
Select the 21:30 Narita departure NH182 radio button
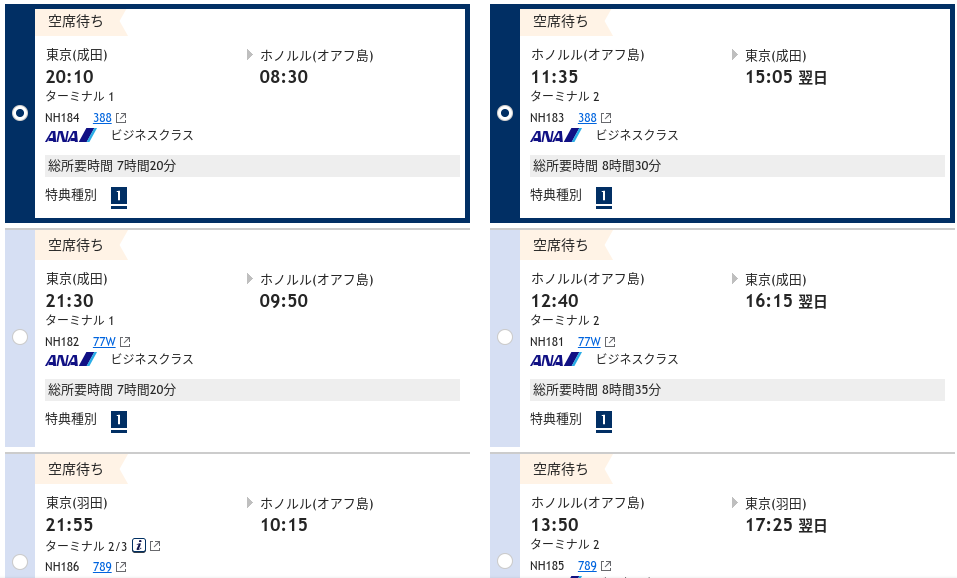(x=20, y=337)
